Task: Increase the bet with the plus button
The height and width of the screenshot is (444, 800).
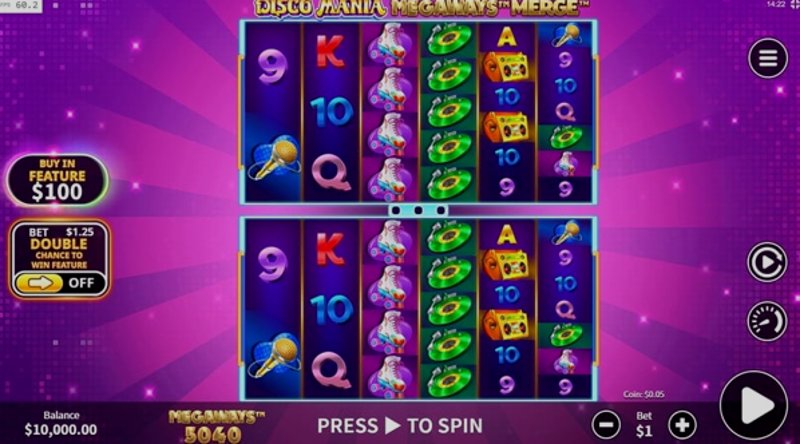Action: 682,425
